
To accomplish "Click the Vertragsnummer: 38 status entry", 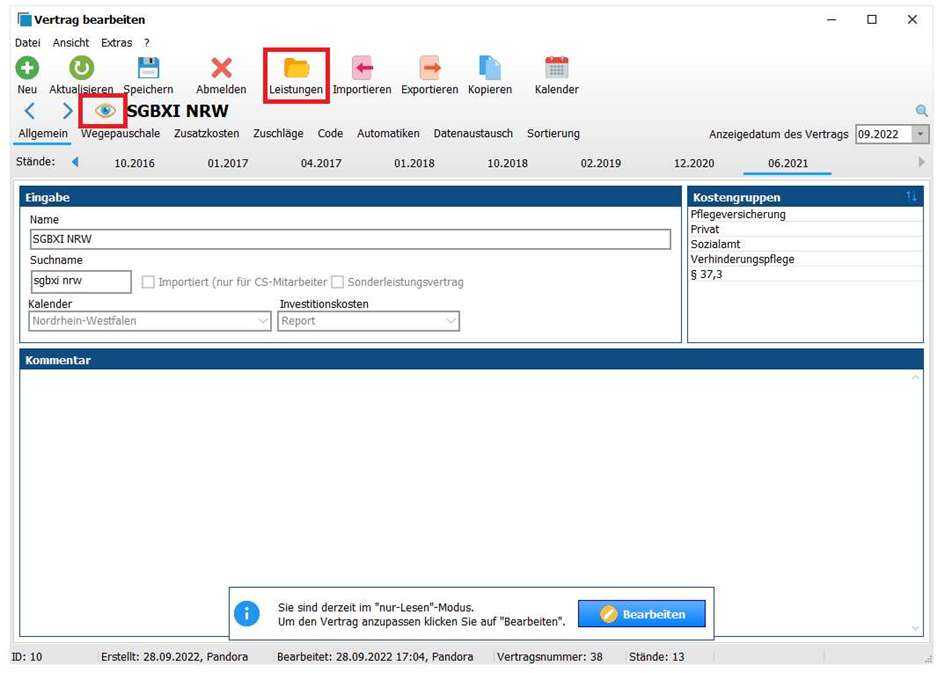I will (x=549, y=657).
